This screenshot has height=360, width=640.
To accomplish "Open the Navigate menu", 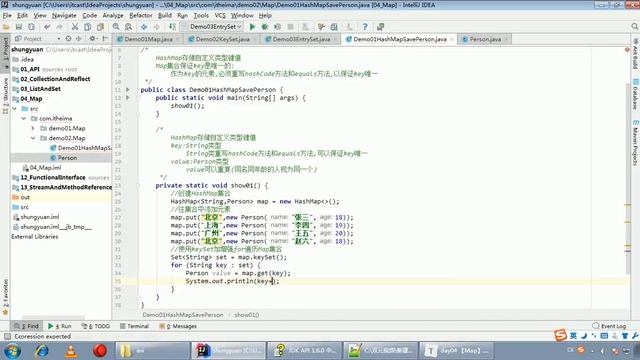I will point(64,16).
